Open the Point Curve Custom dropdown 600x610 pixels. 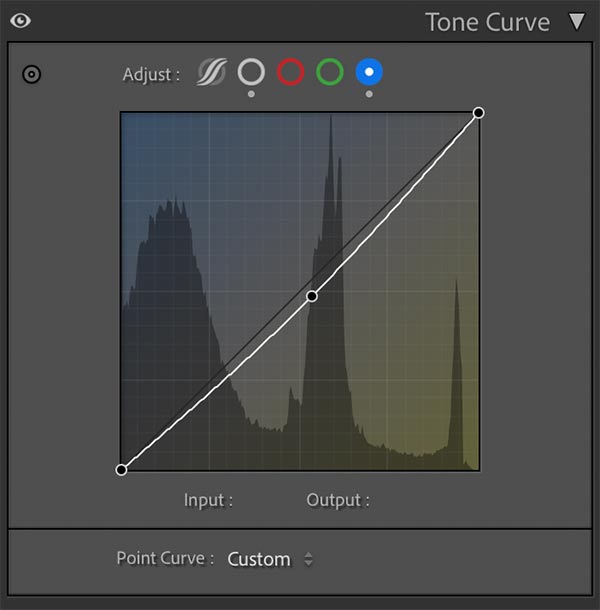(259, 559)
